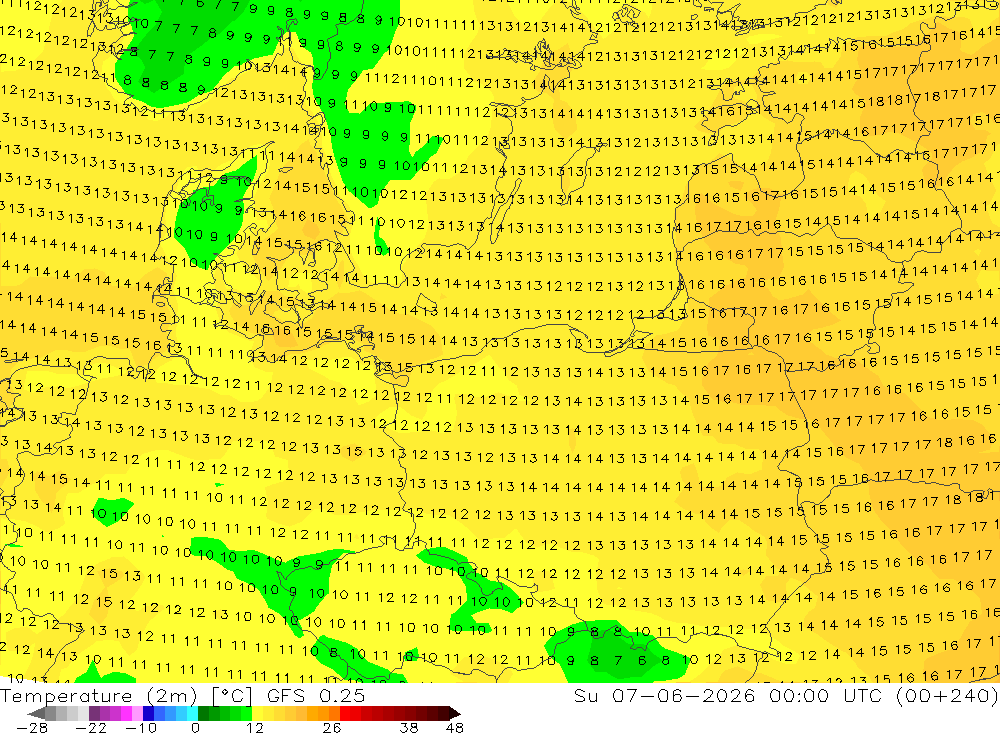Click the -28 legend scale value
The width and height of the screenshot is (1000, 733).
pos(32,727)
